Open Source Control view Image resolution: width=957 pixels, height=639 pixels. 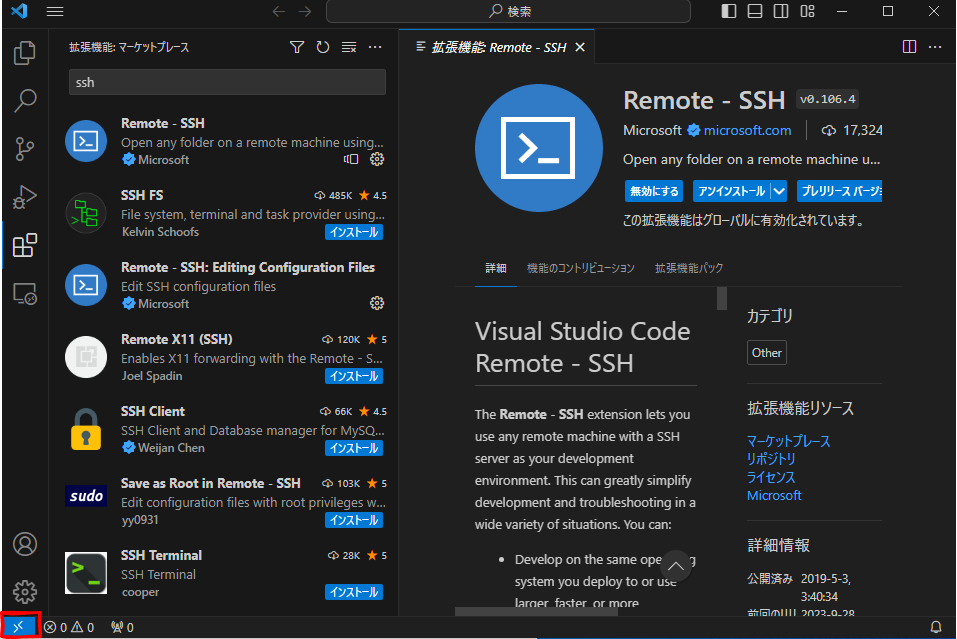point(25,149)
